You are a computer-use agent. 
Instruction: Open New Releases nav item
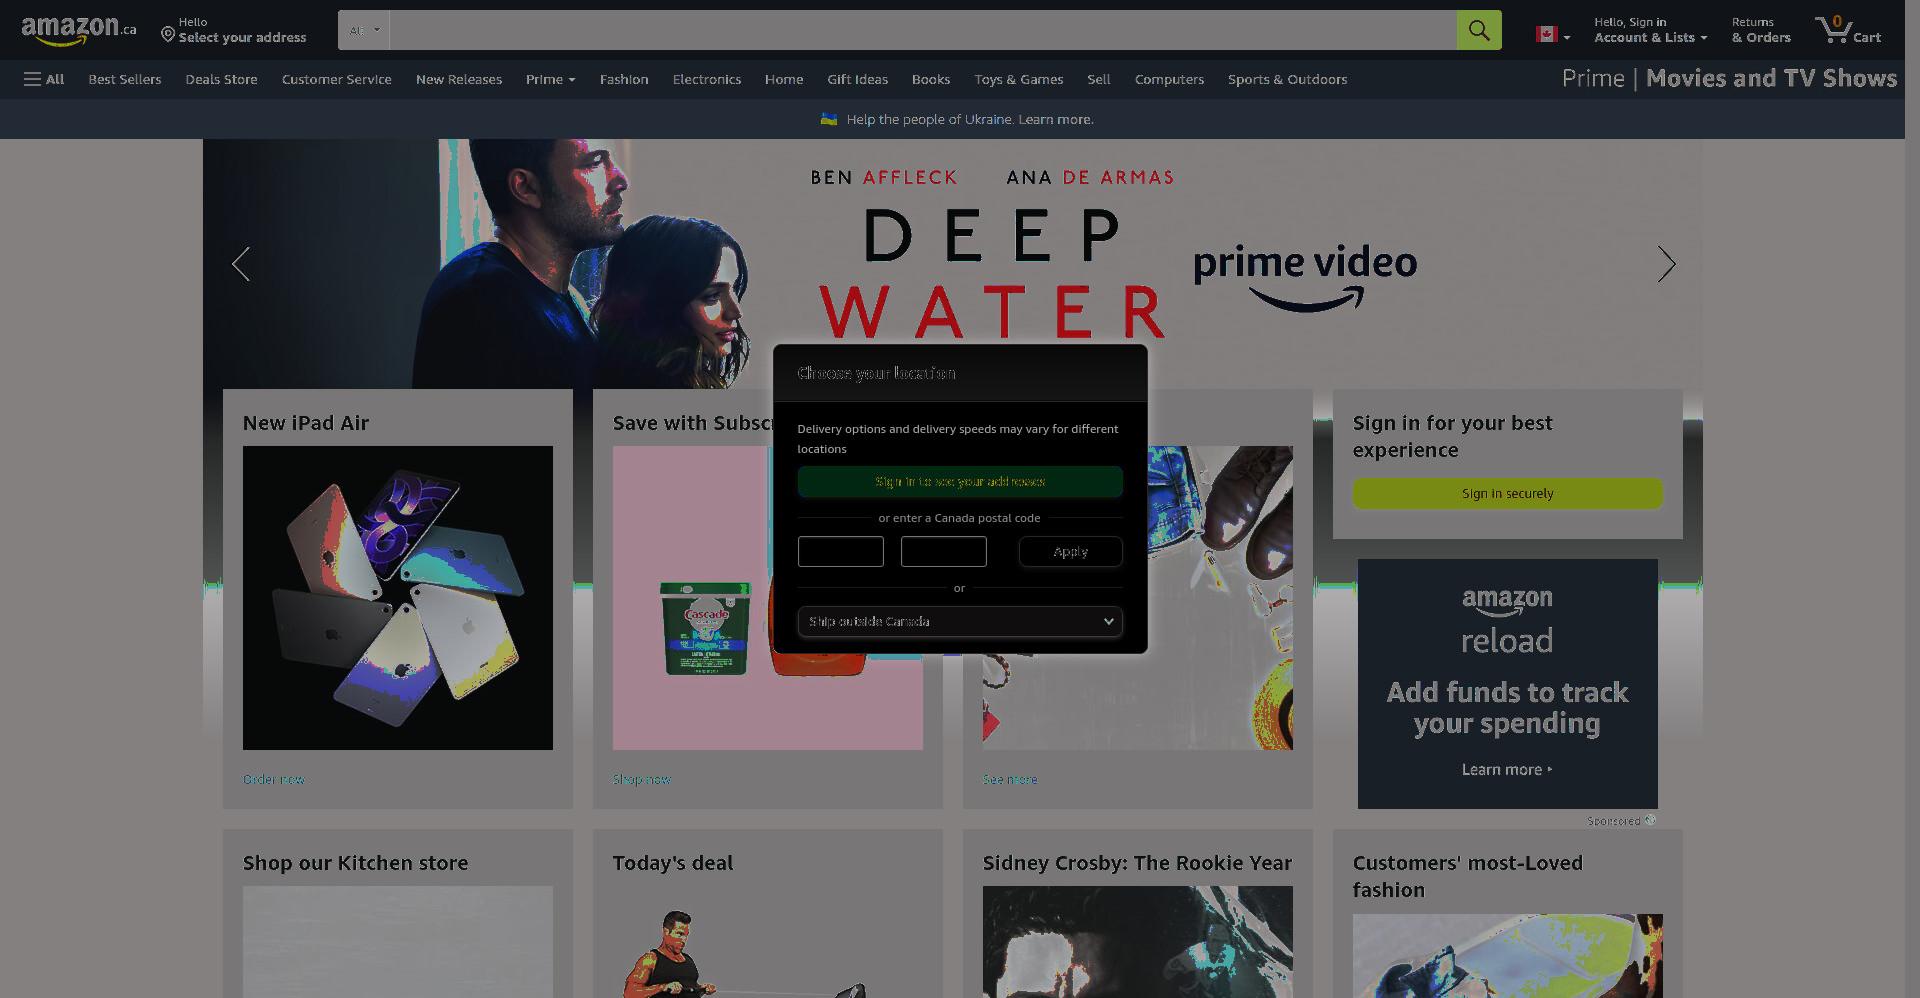coord(459,79)
